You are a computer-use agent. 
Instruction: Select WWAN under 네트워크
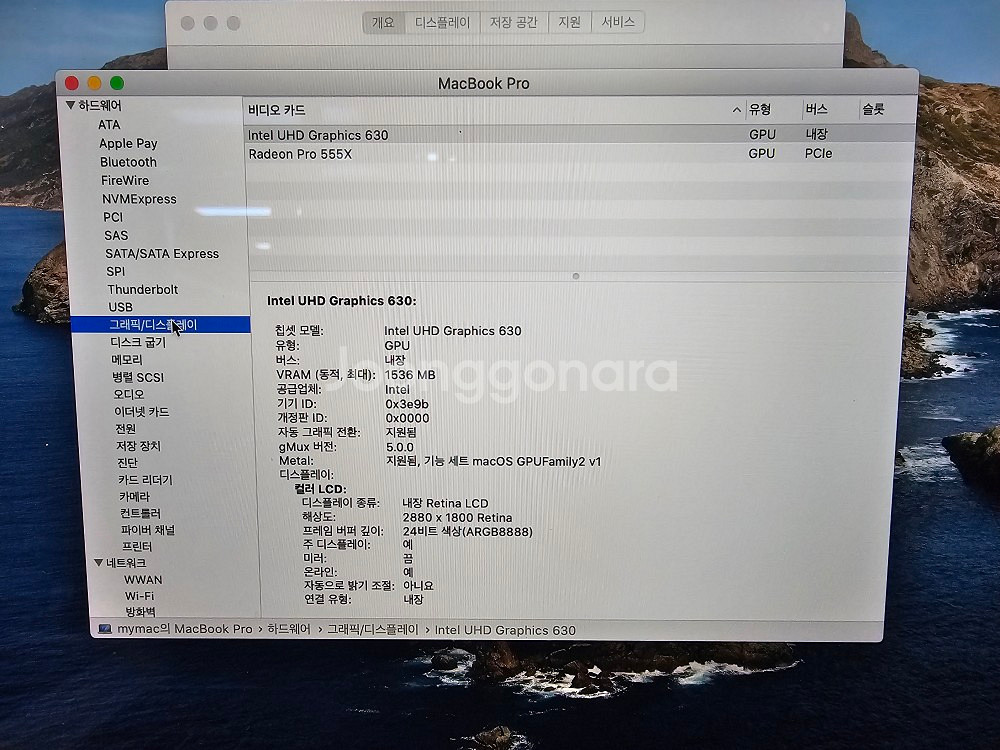[x=143, y=580]
